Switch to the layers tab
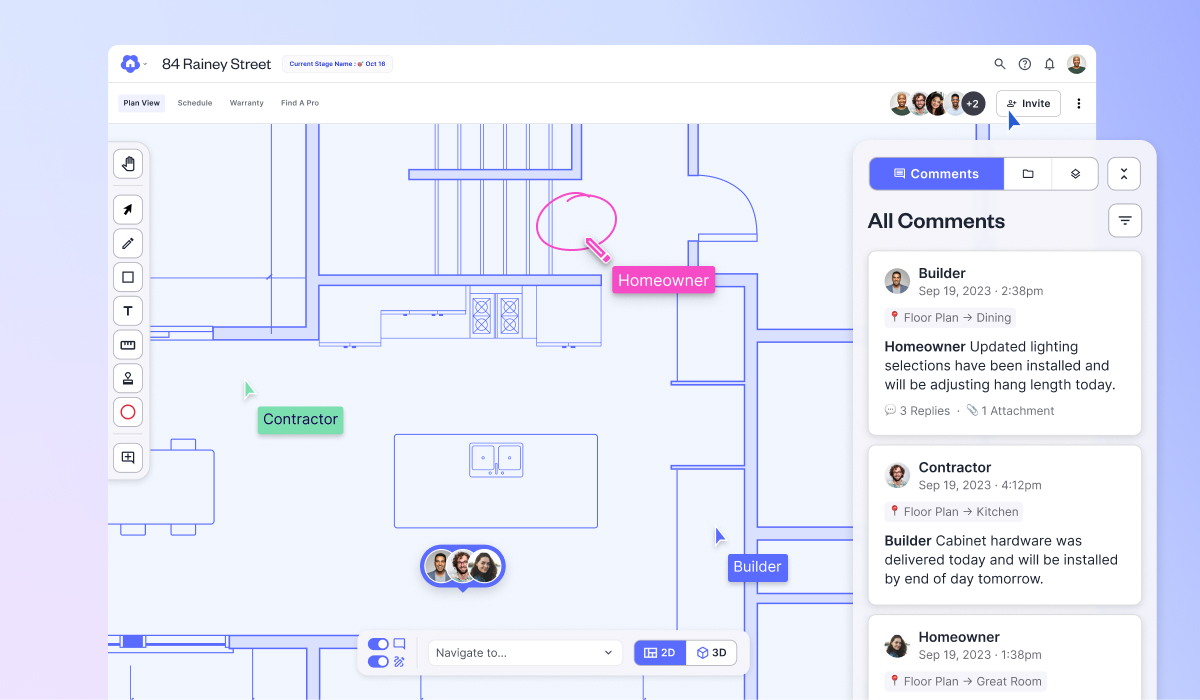 pos(1075,173)
